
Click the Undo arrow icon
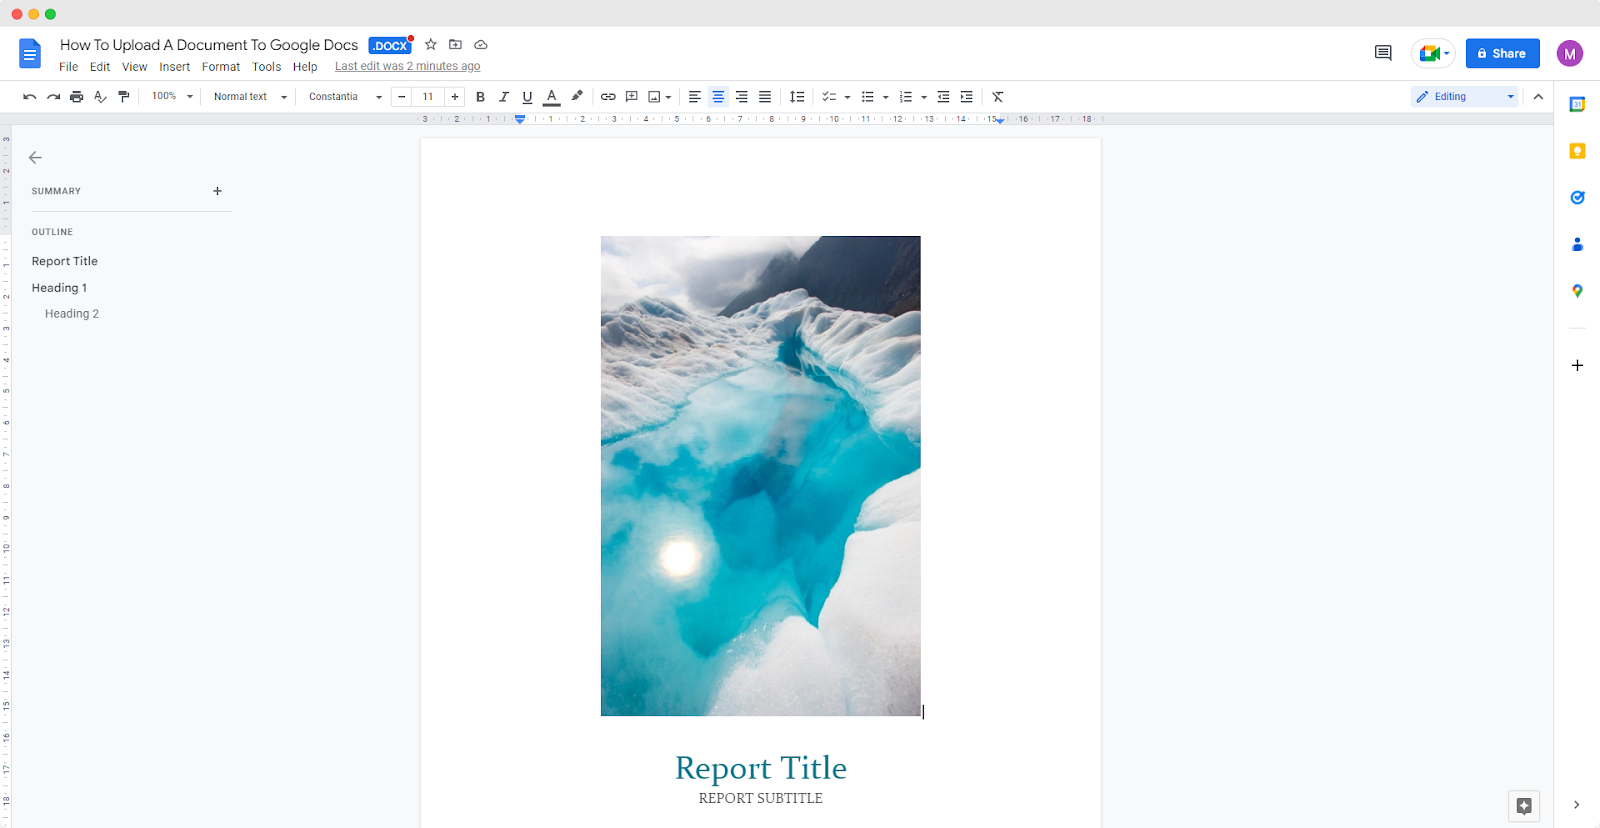coord(30,97)
